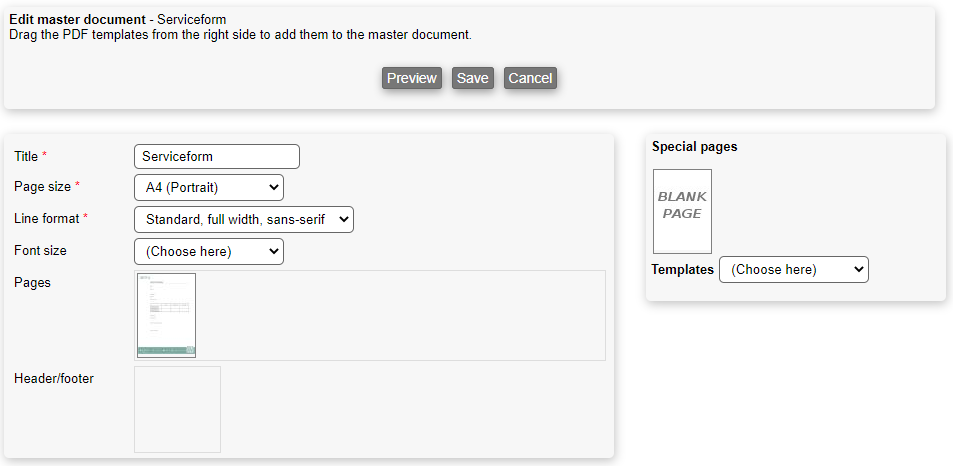Viewport: 953px width, 466px height.
Task: Click the Special pages heading
Action: coord(694,146)
